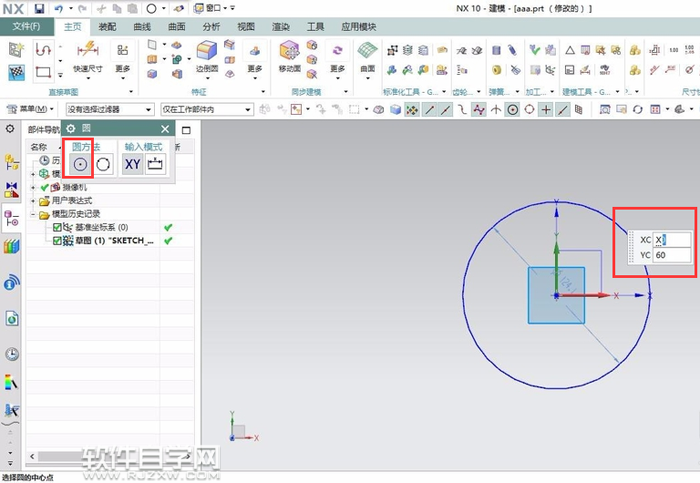Select circle by center and diameter method
Image resolution: width=700 pixels, height=483 pixels.
click(x=78, y=165)
